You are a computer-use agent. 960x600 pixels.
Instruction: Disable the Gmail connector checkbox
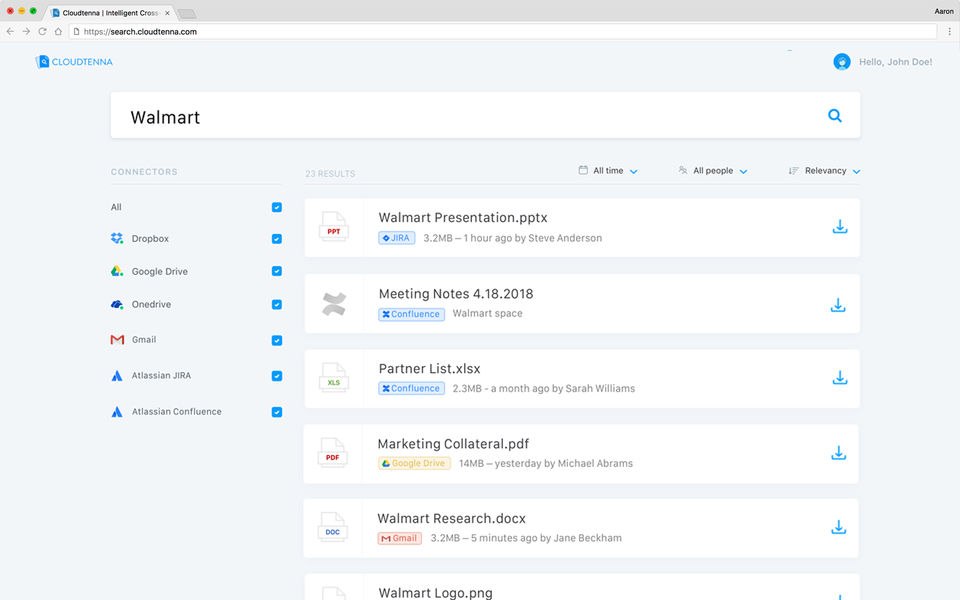click(277, 340)
